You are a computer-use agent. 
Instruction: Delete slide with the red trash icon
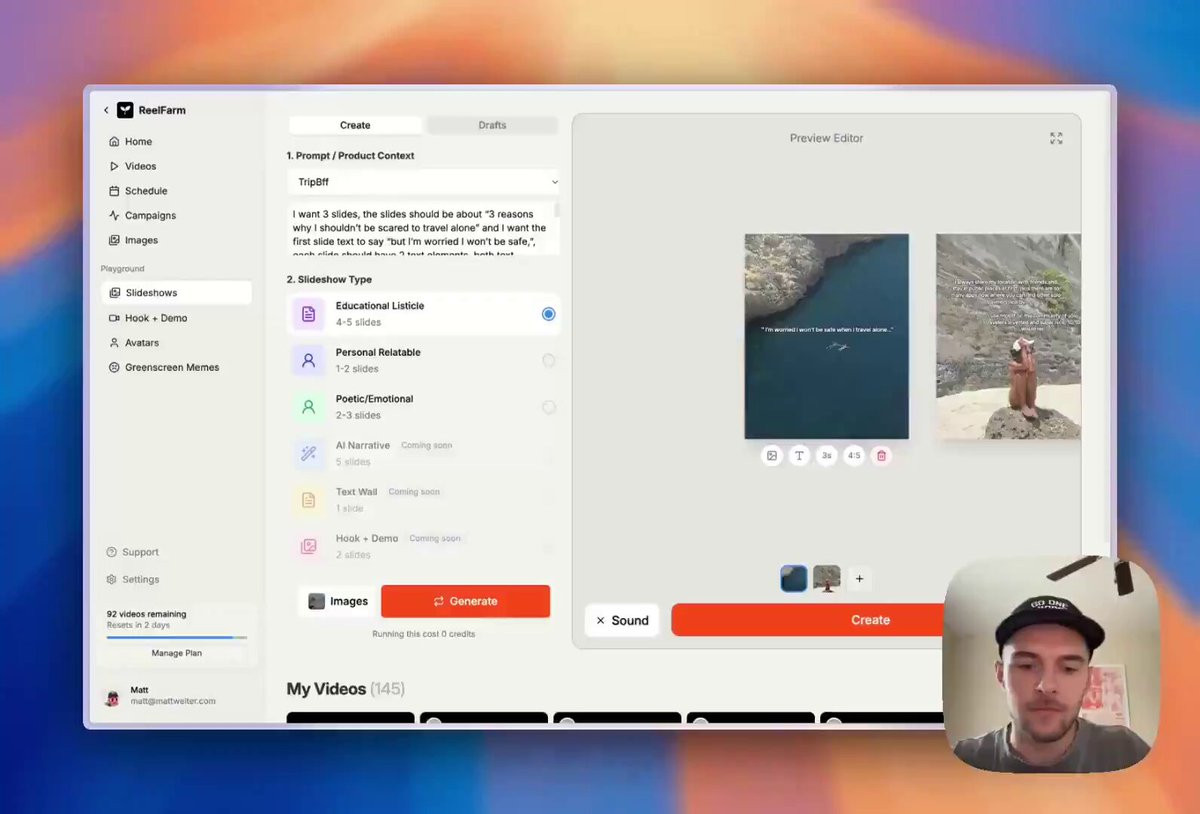point(881,455)
